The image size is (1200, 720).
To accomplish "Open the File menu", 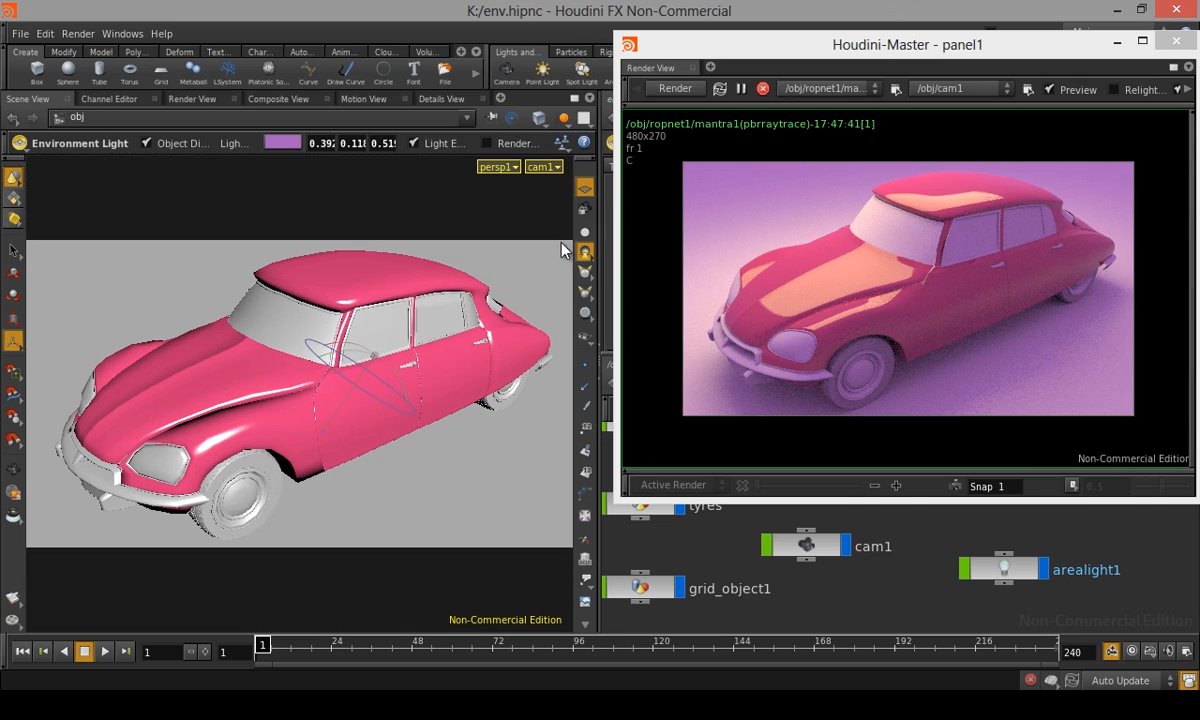I will tap(20, 34).
